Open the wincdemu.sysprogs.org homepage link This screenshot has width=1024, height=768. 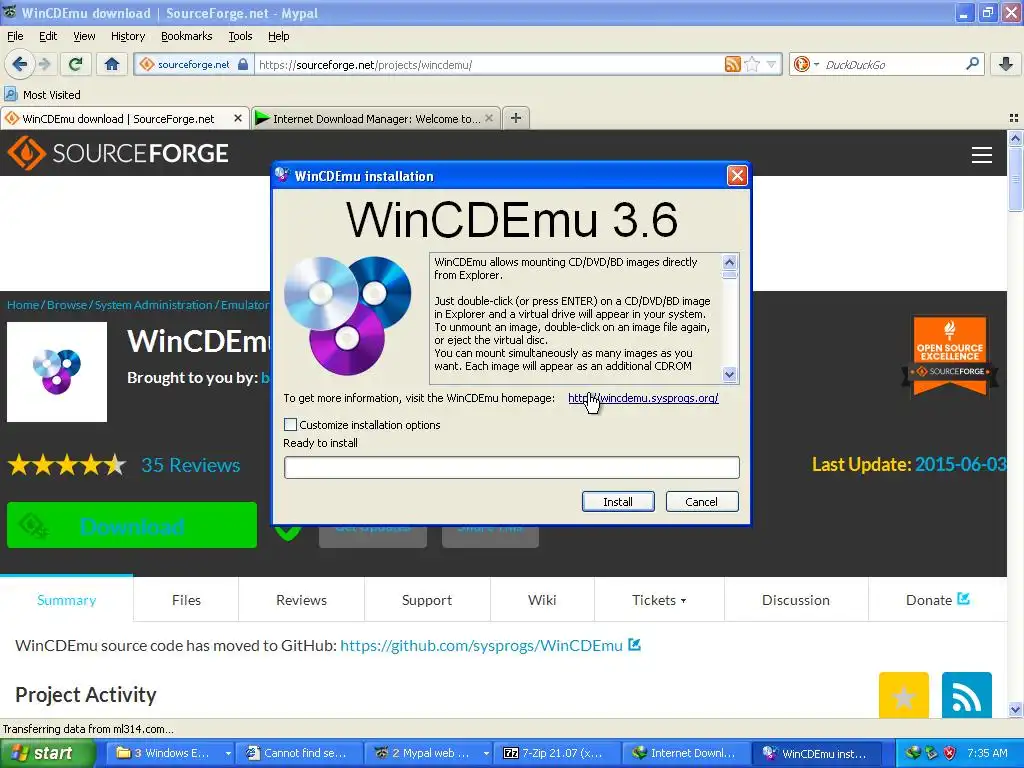click(x=643, y=398)
